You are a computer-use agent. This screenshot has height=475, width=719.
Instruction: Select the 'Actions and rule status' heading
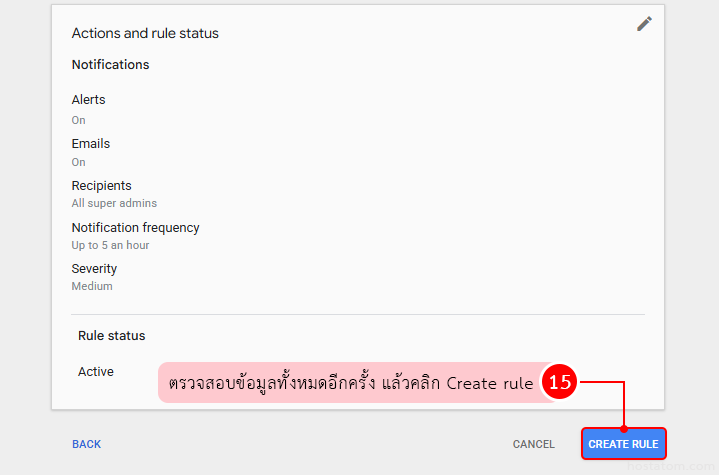145,33
